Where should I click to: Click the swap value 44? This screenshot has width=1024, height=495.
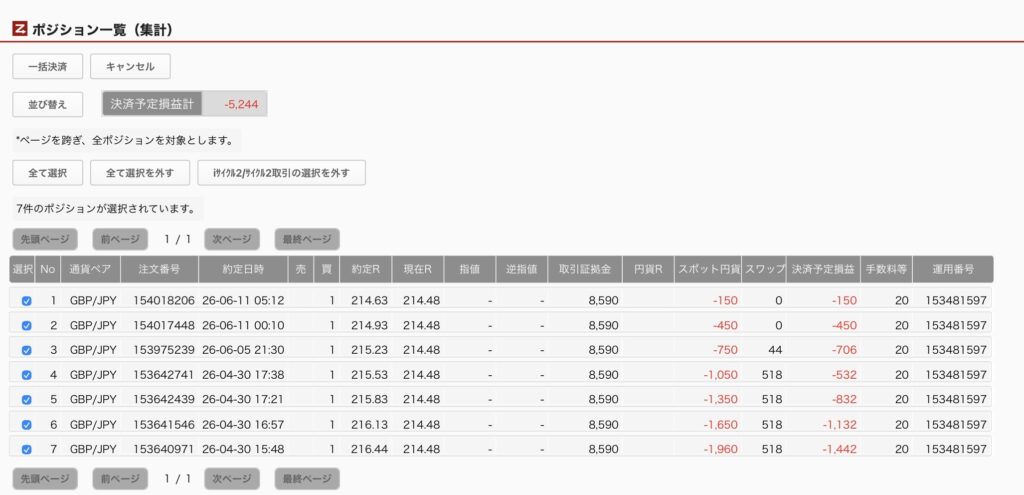click(775, 350)
